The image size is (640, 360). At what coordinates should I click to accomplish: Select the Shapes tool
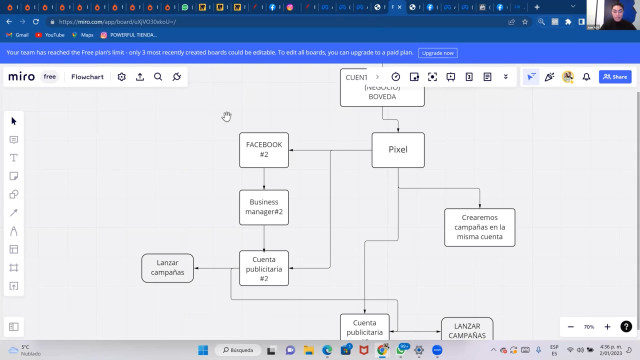click(x=14, y=195)
